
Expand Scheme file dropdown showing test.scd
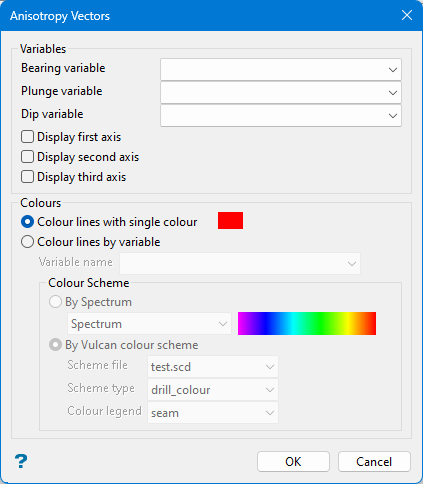[x=213, y=367]
